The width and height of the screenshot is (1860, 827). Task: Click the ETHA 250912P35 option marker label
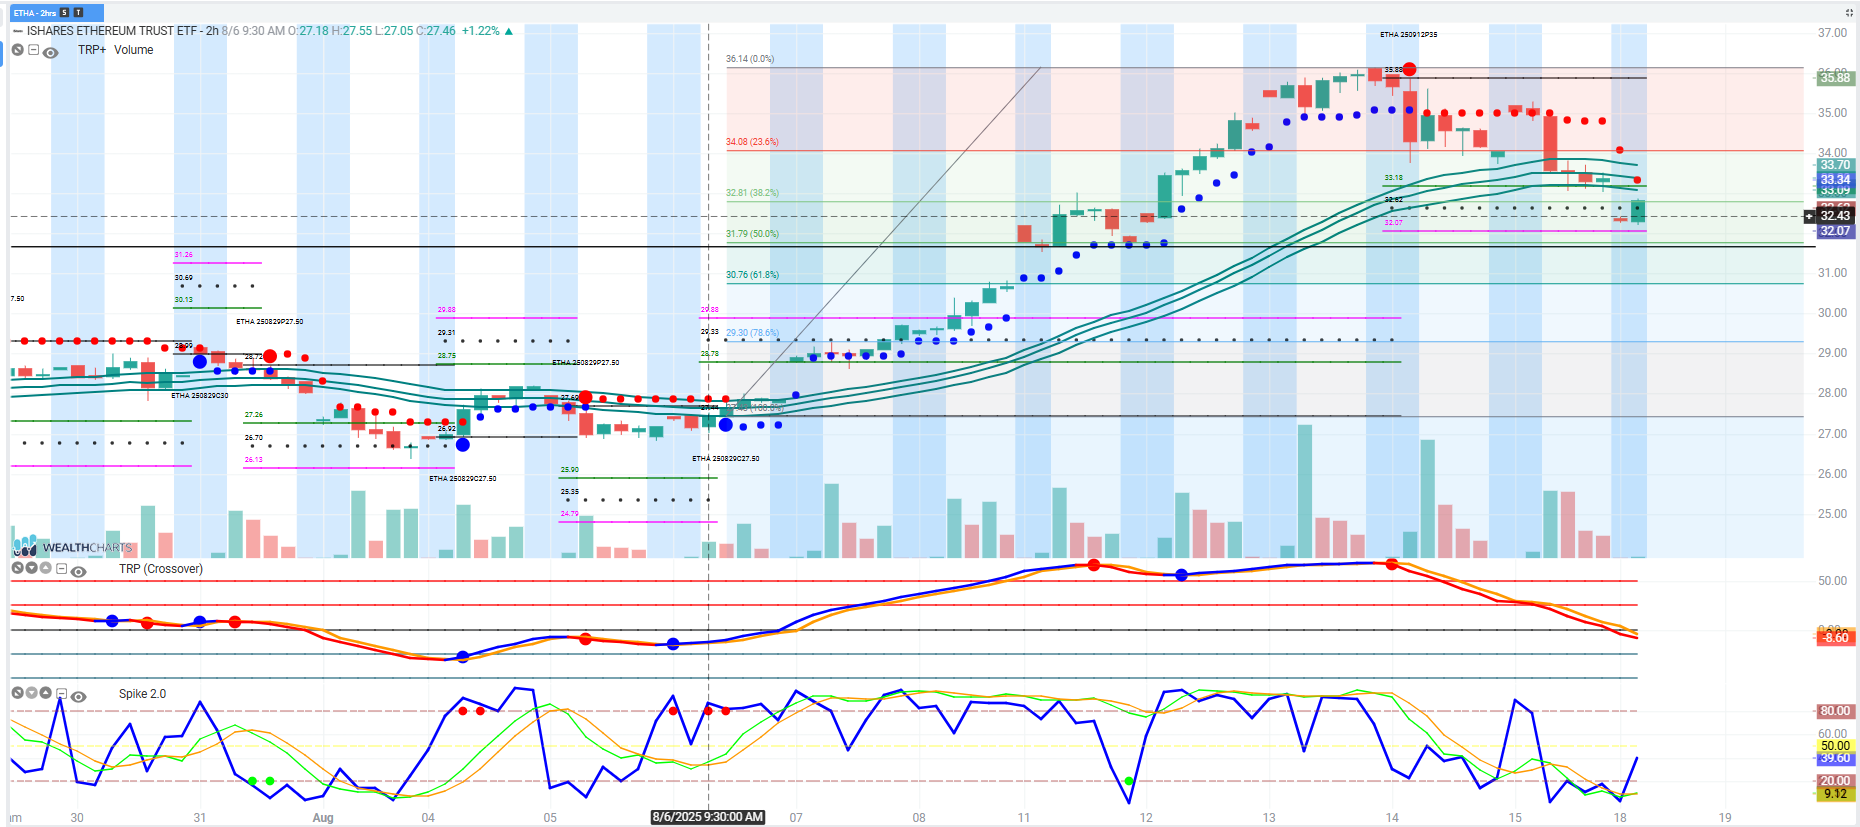[1408, 35]
